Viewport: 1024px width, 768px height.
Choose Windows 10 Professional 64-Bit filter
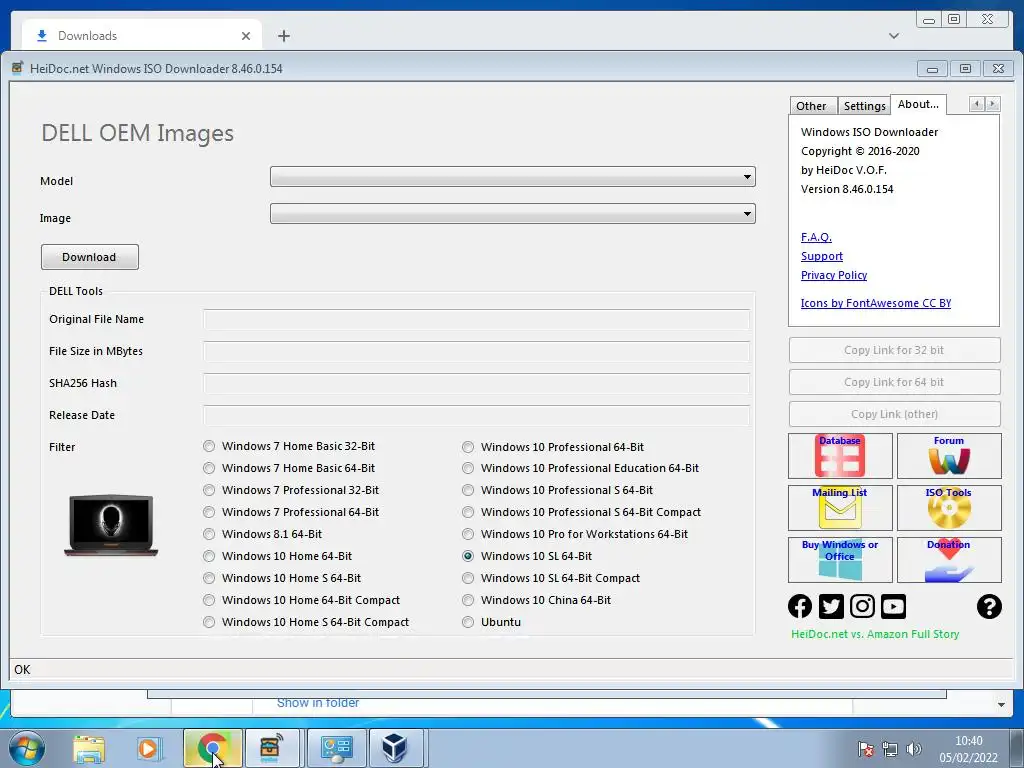pos(468,447)
